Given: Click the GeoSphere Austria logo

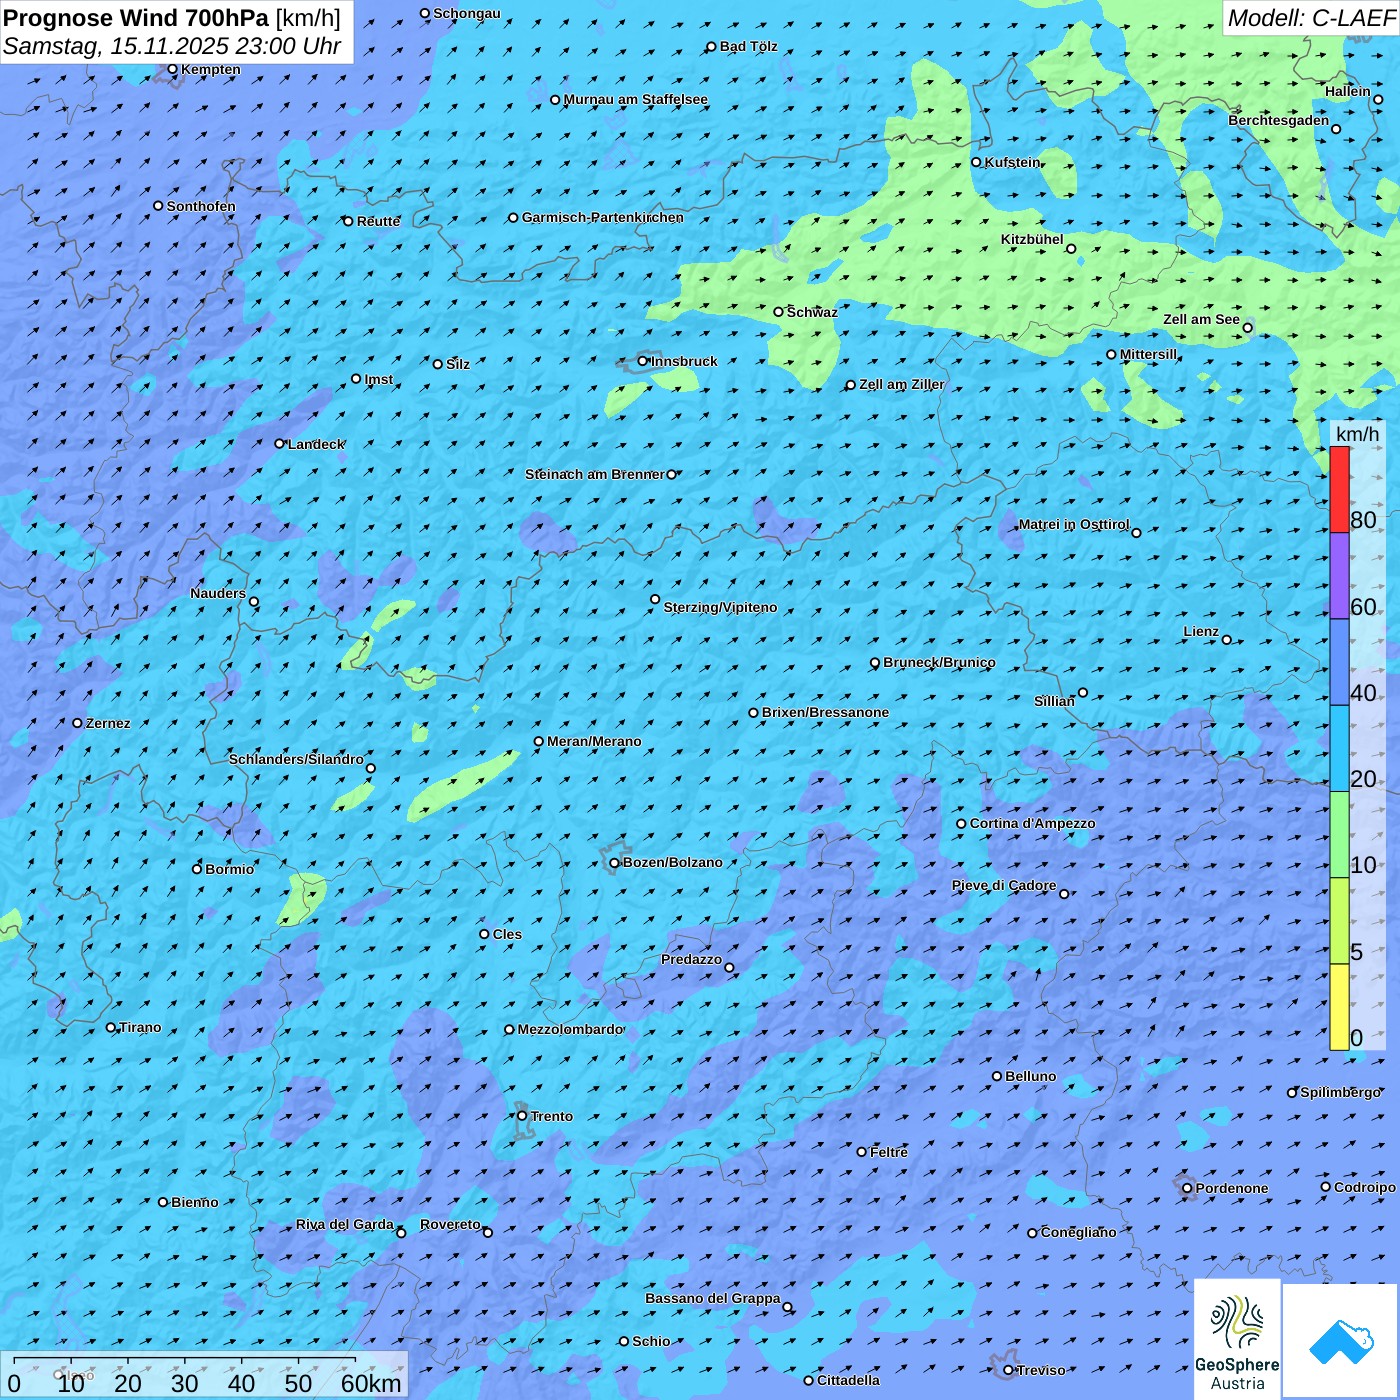Looking at the screenshot, I should [x=1237, y=1339].
